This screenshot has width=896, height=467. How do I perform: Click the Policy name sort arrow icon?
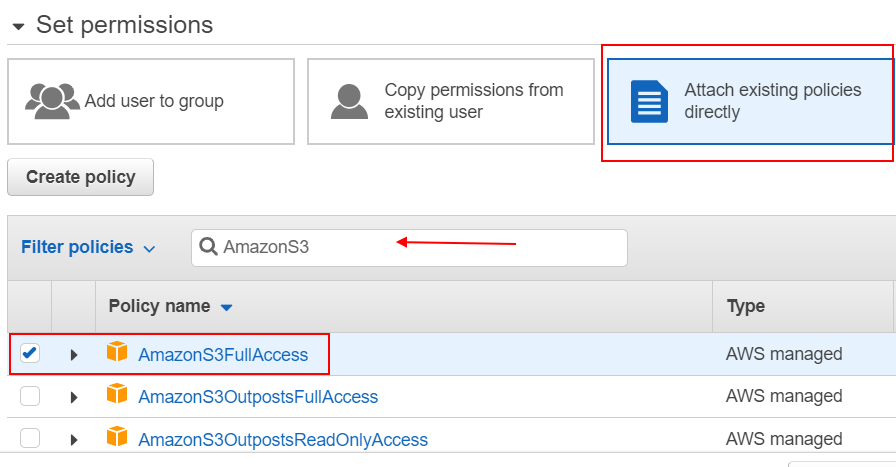226,307
